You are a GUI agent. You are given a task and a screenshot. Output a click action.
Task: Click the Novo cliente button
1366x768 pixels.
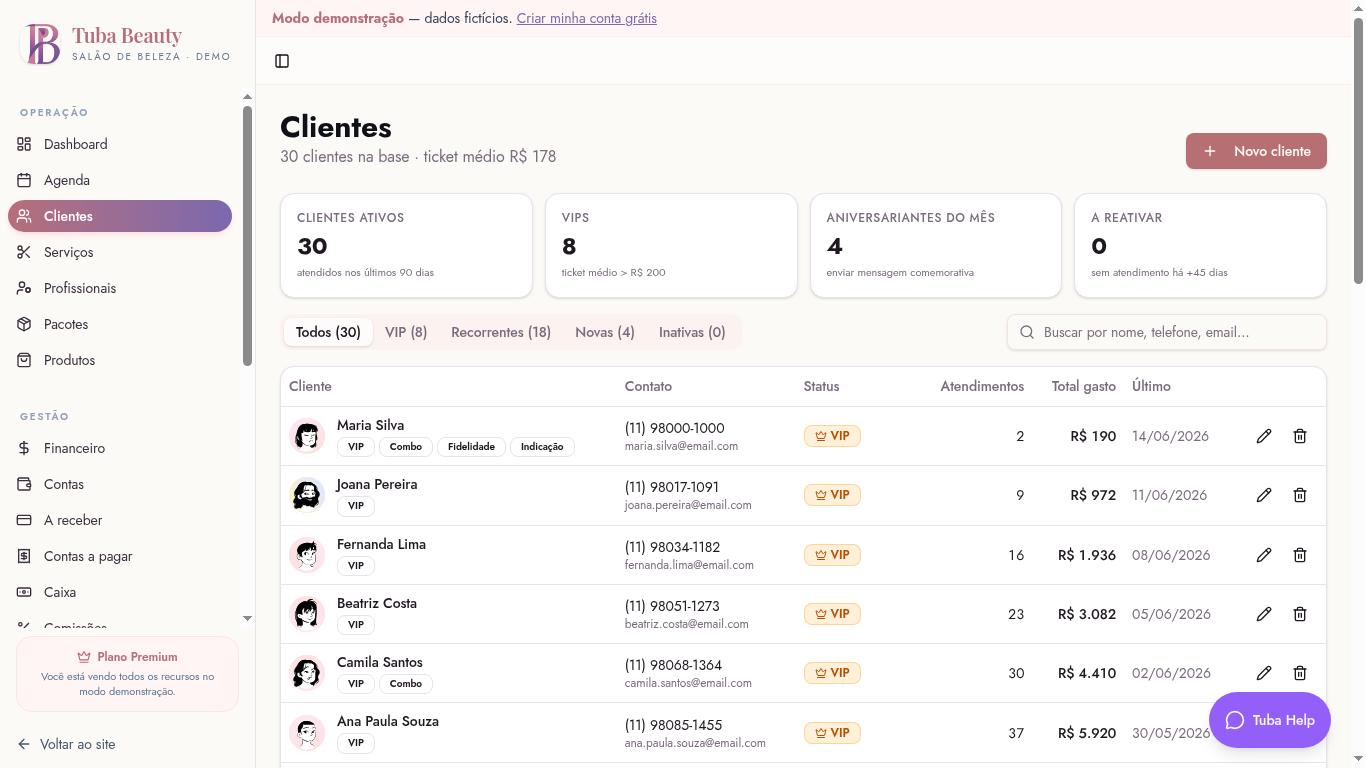point(1256,151)
